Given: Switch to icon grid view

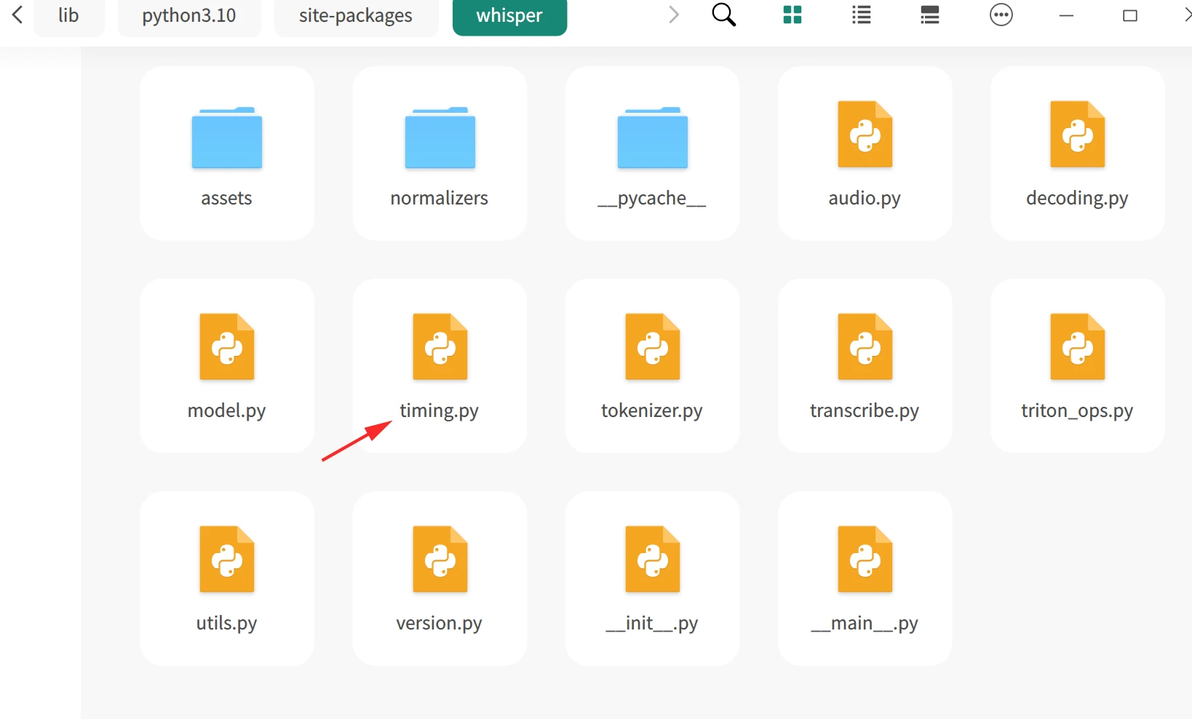Looking at the screenshot, I should pos(792,14).
